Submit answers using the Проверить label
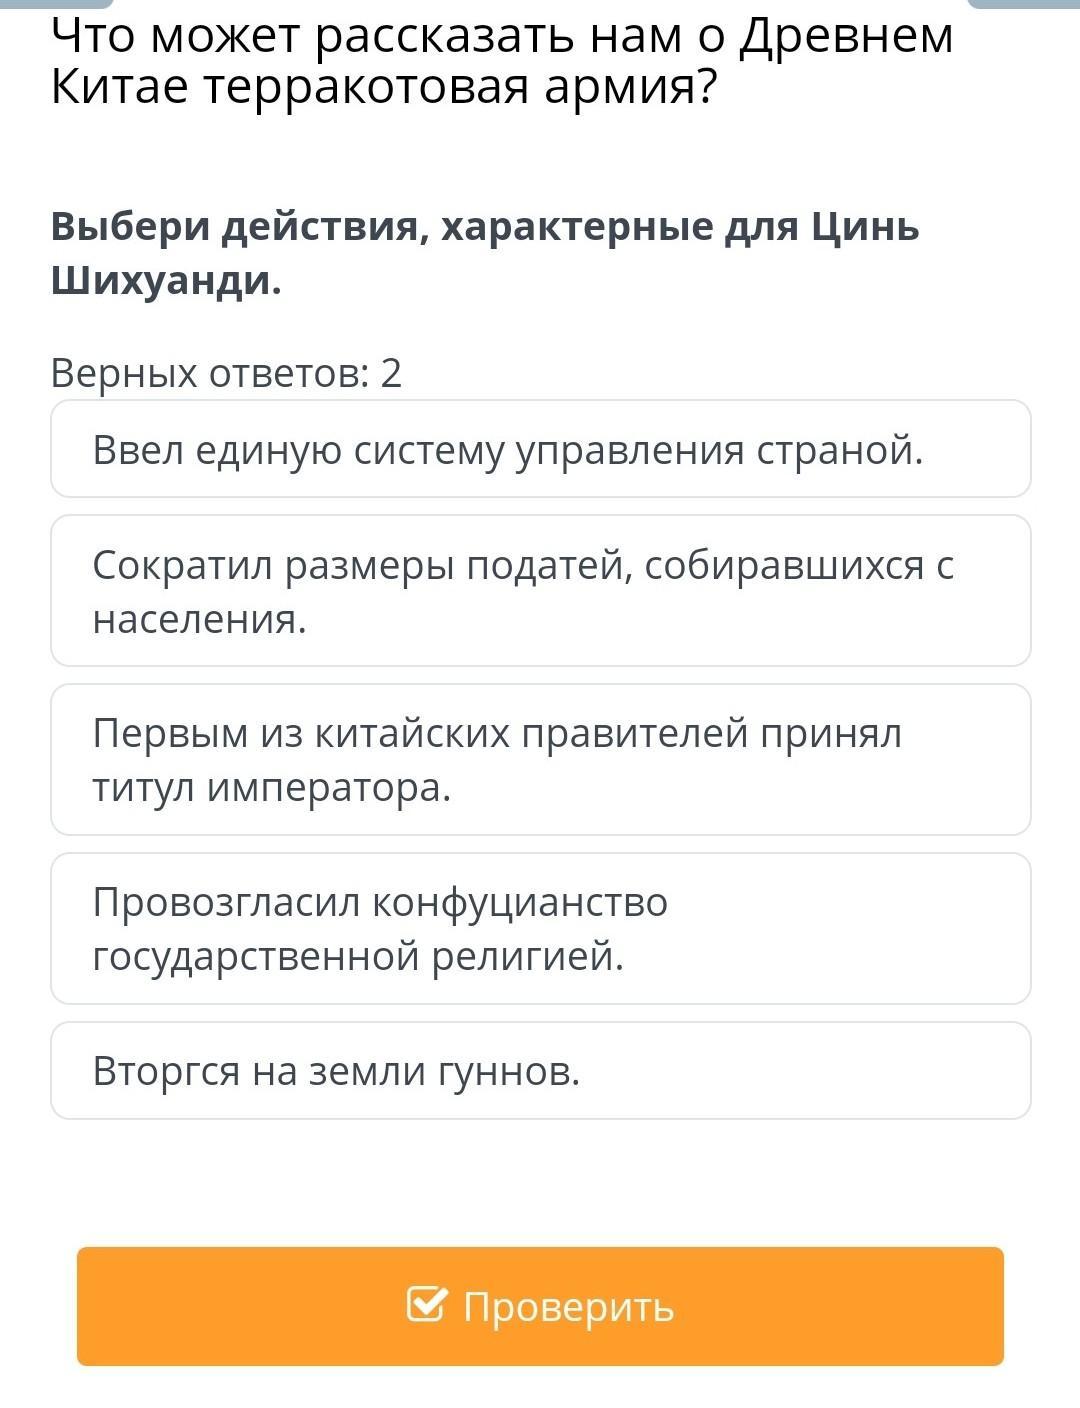Viewport: 1080px width, 1408px height. point(568,1307)
